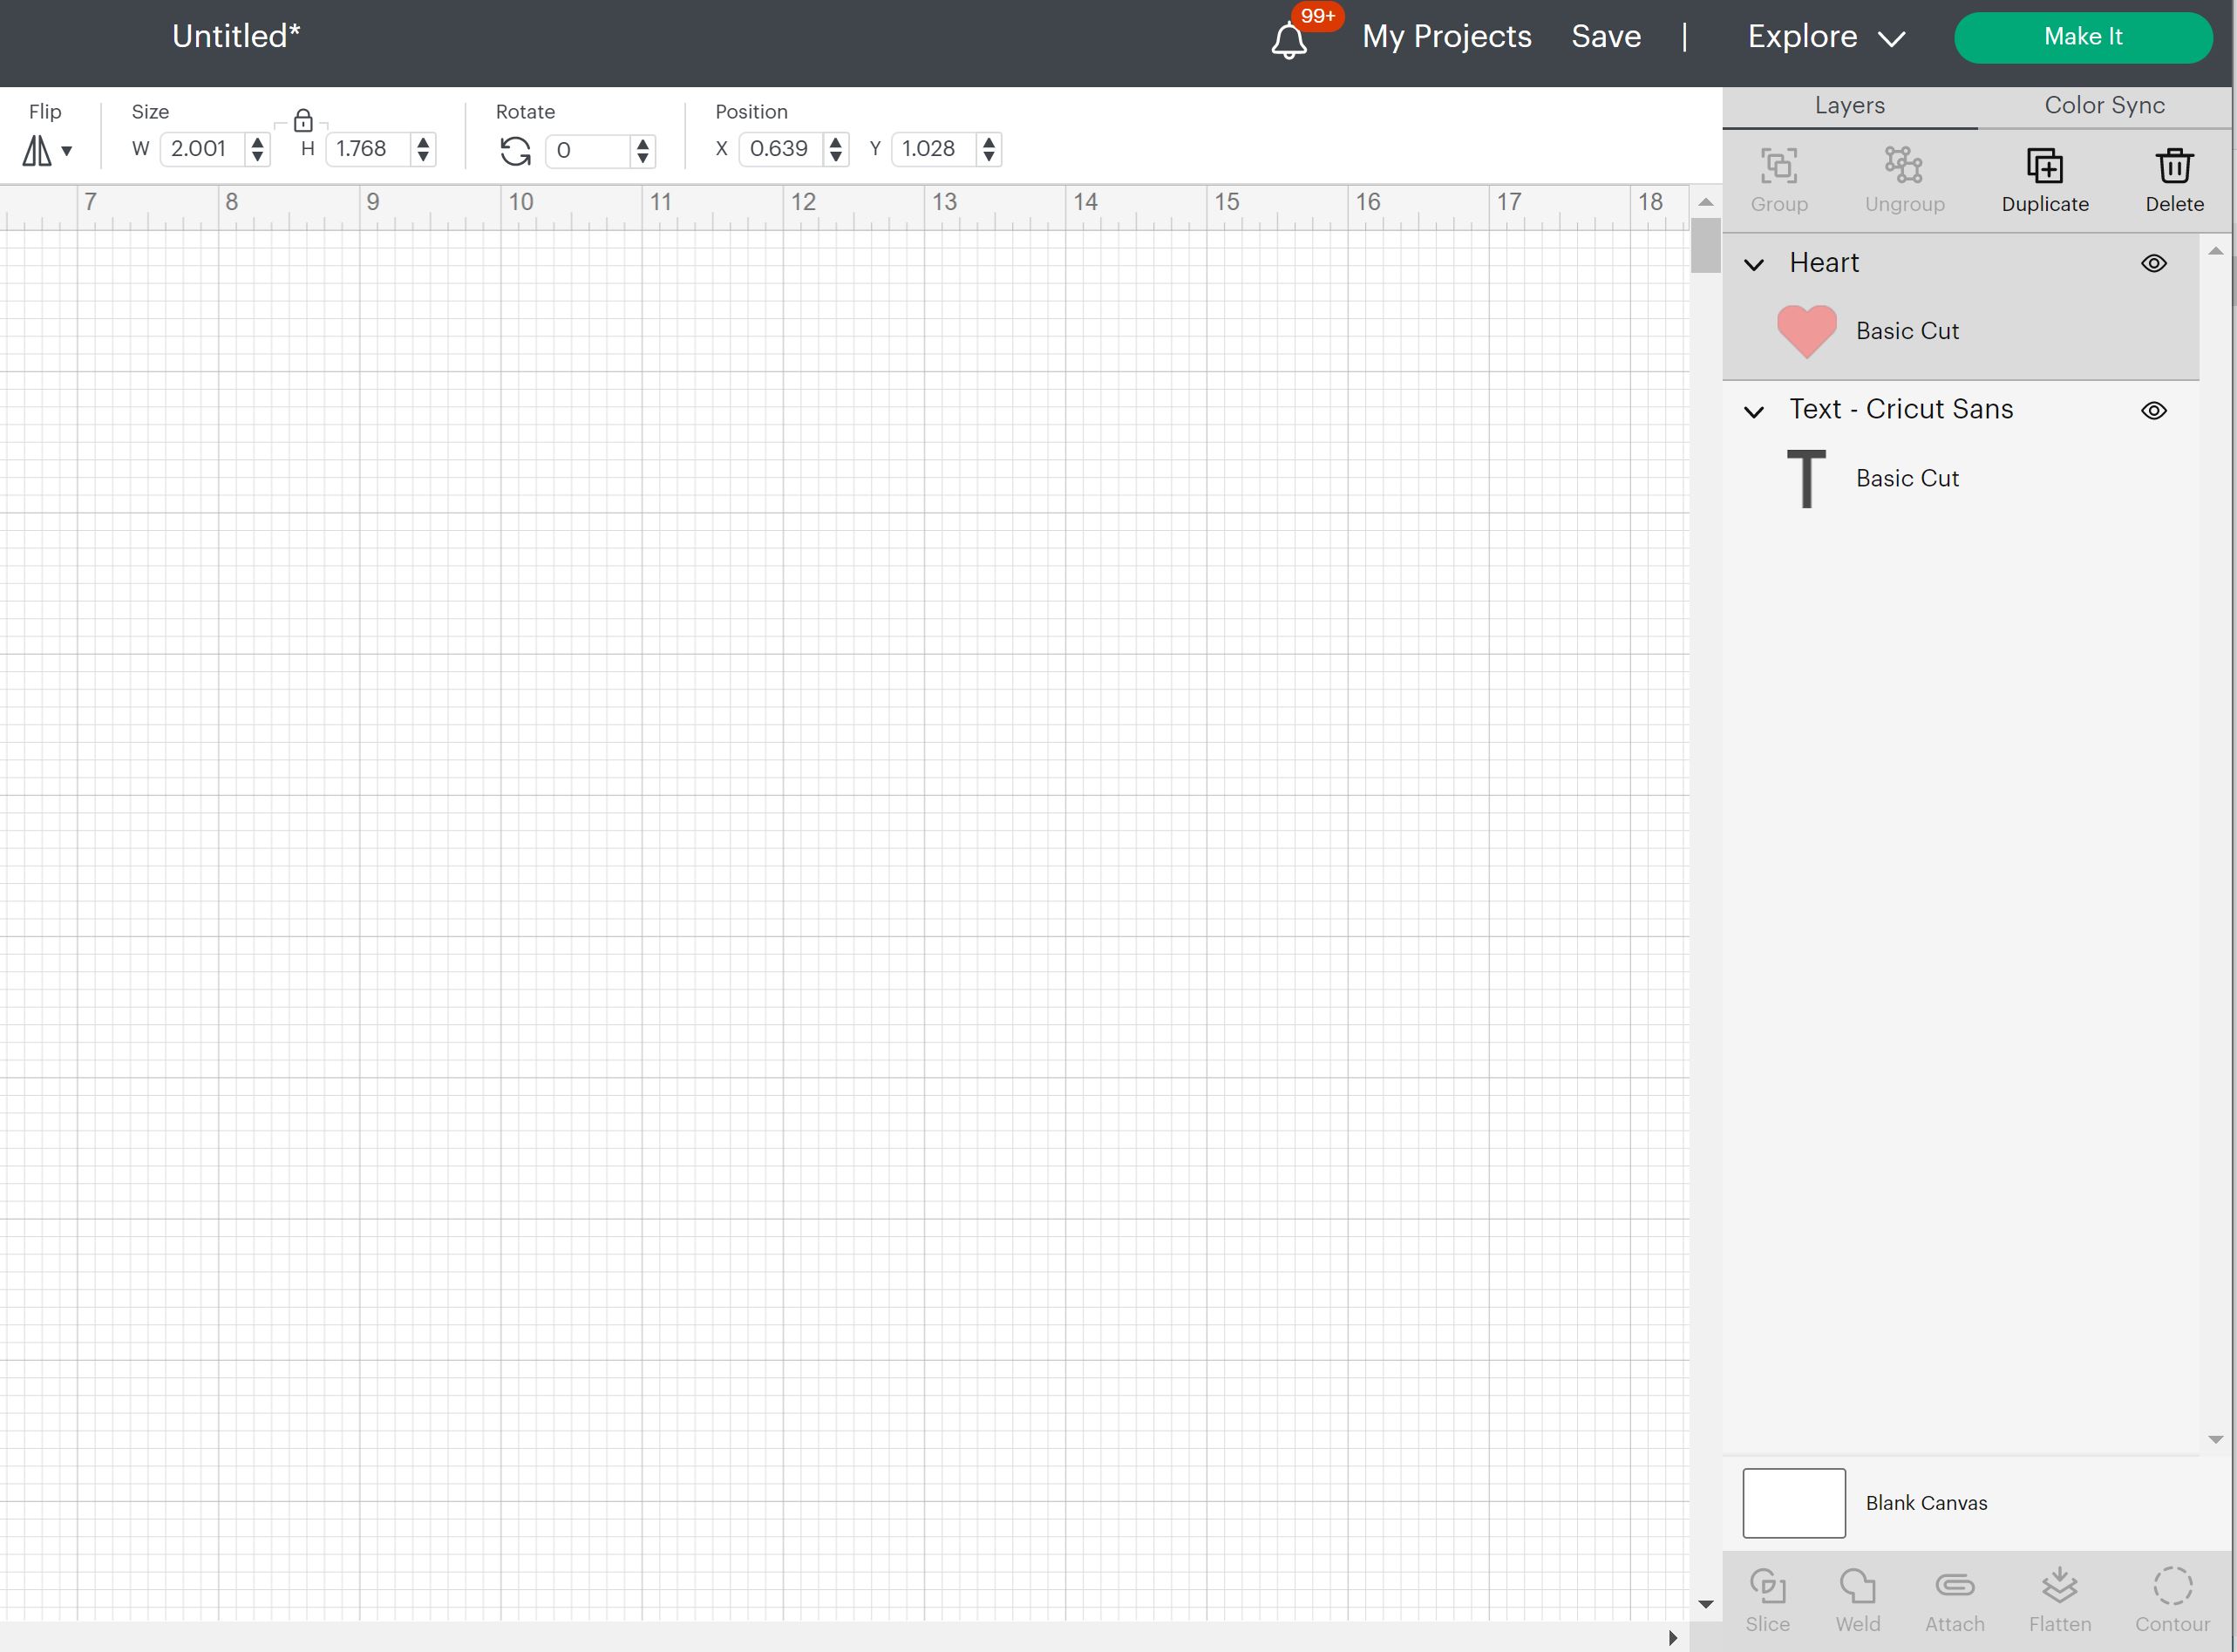This screenshot has height=1652, width=2237.
Task: Click the Weld tool
Action: [1857, 1600]
